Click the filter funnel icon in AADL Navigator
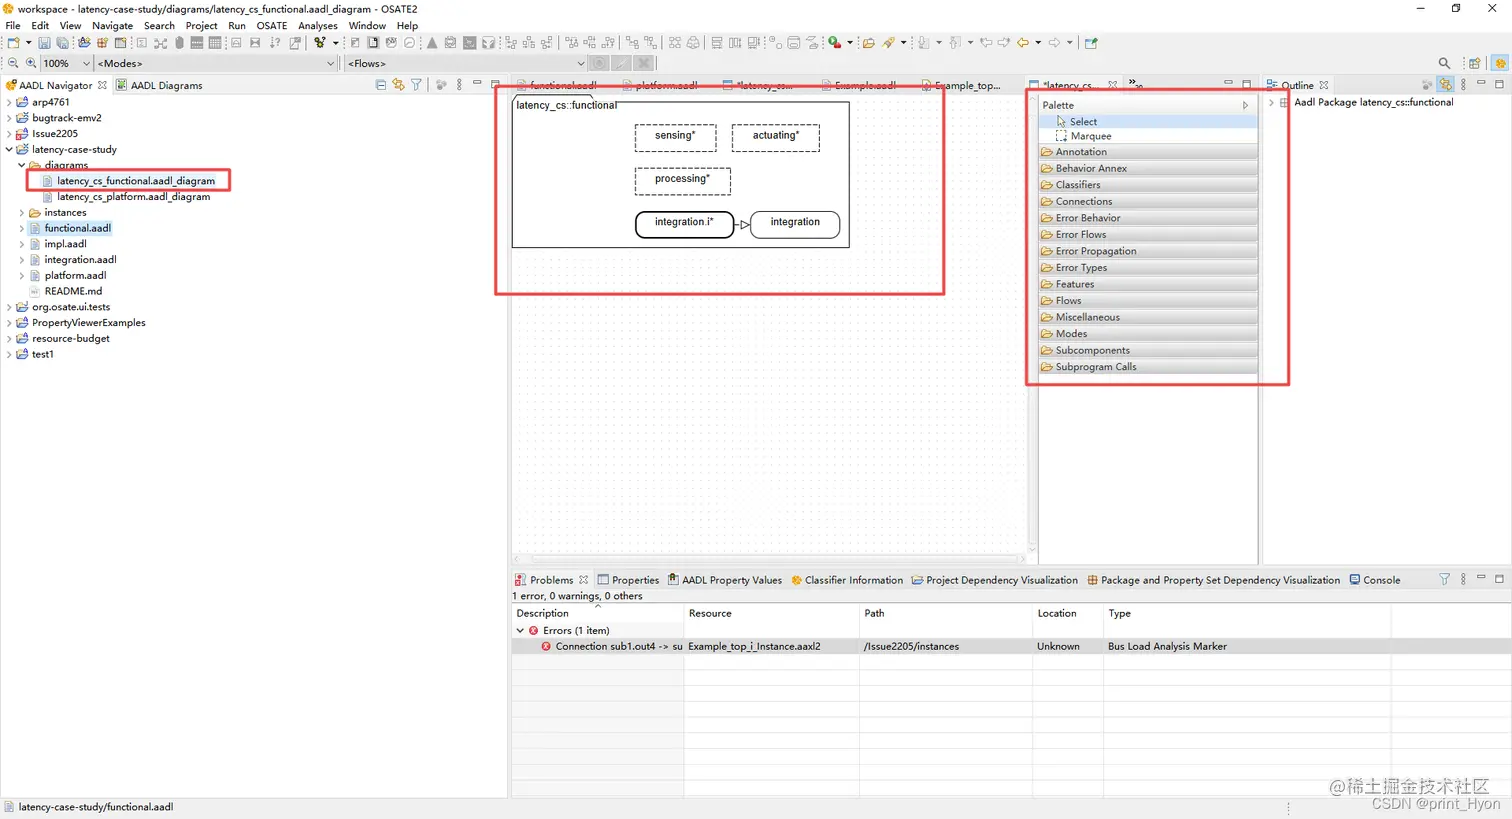 point(416,85)
